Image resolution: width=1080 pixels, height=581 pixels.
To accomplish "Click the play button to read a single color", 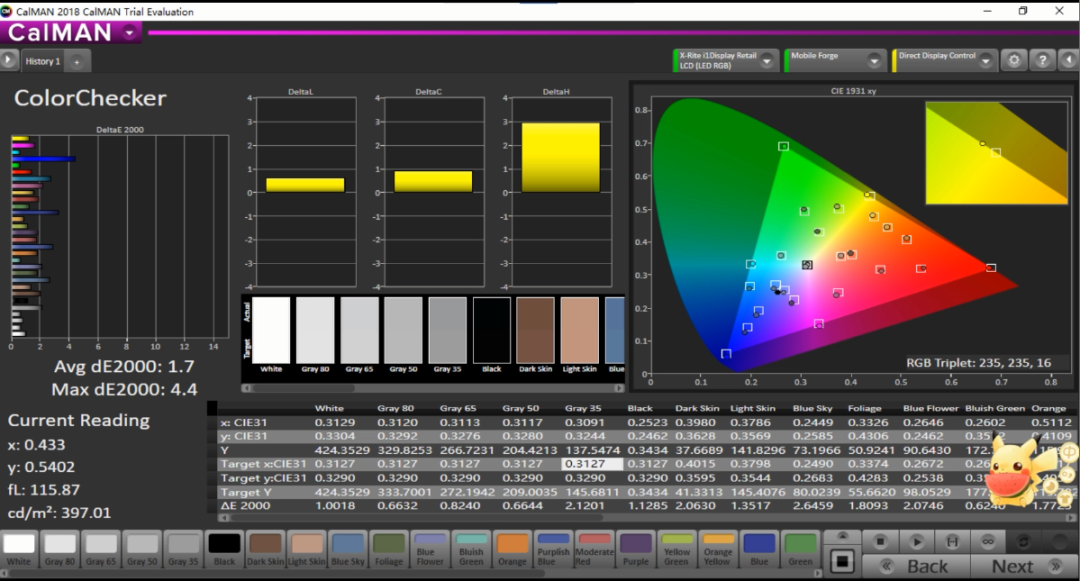I will 917,541.
